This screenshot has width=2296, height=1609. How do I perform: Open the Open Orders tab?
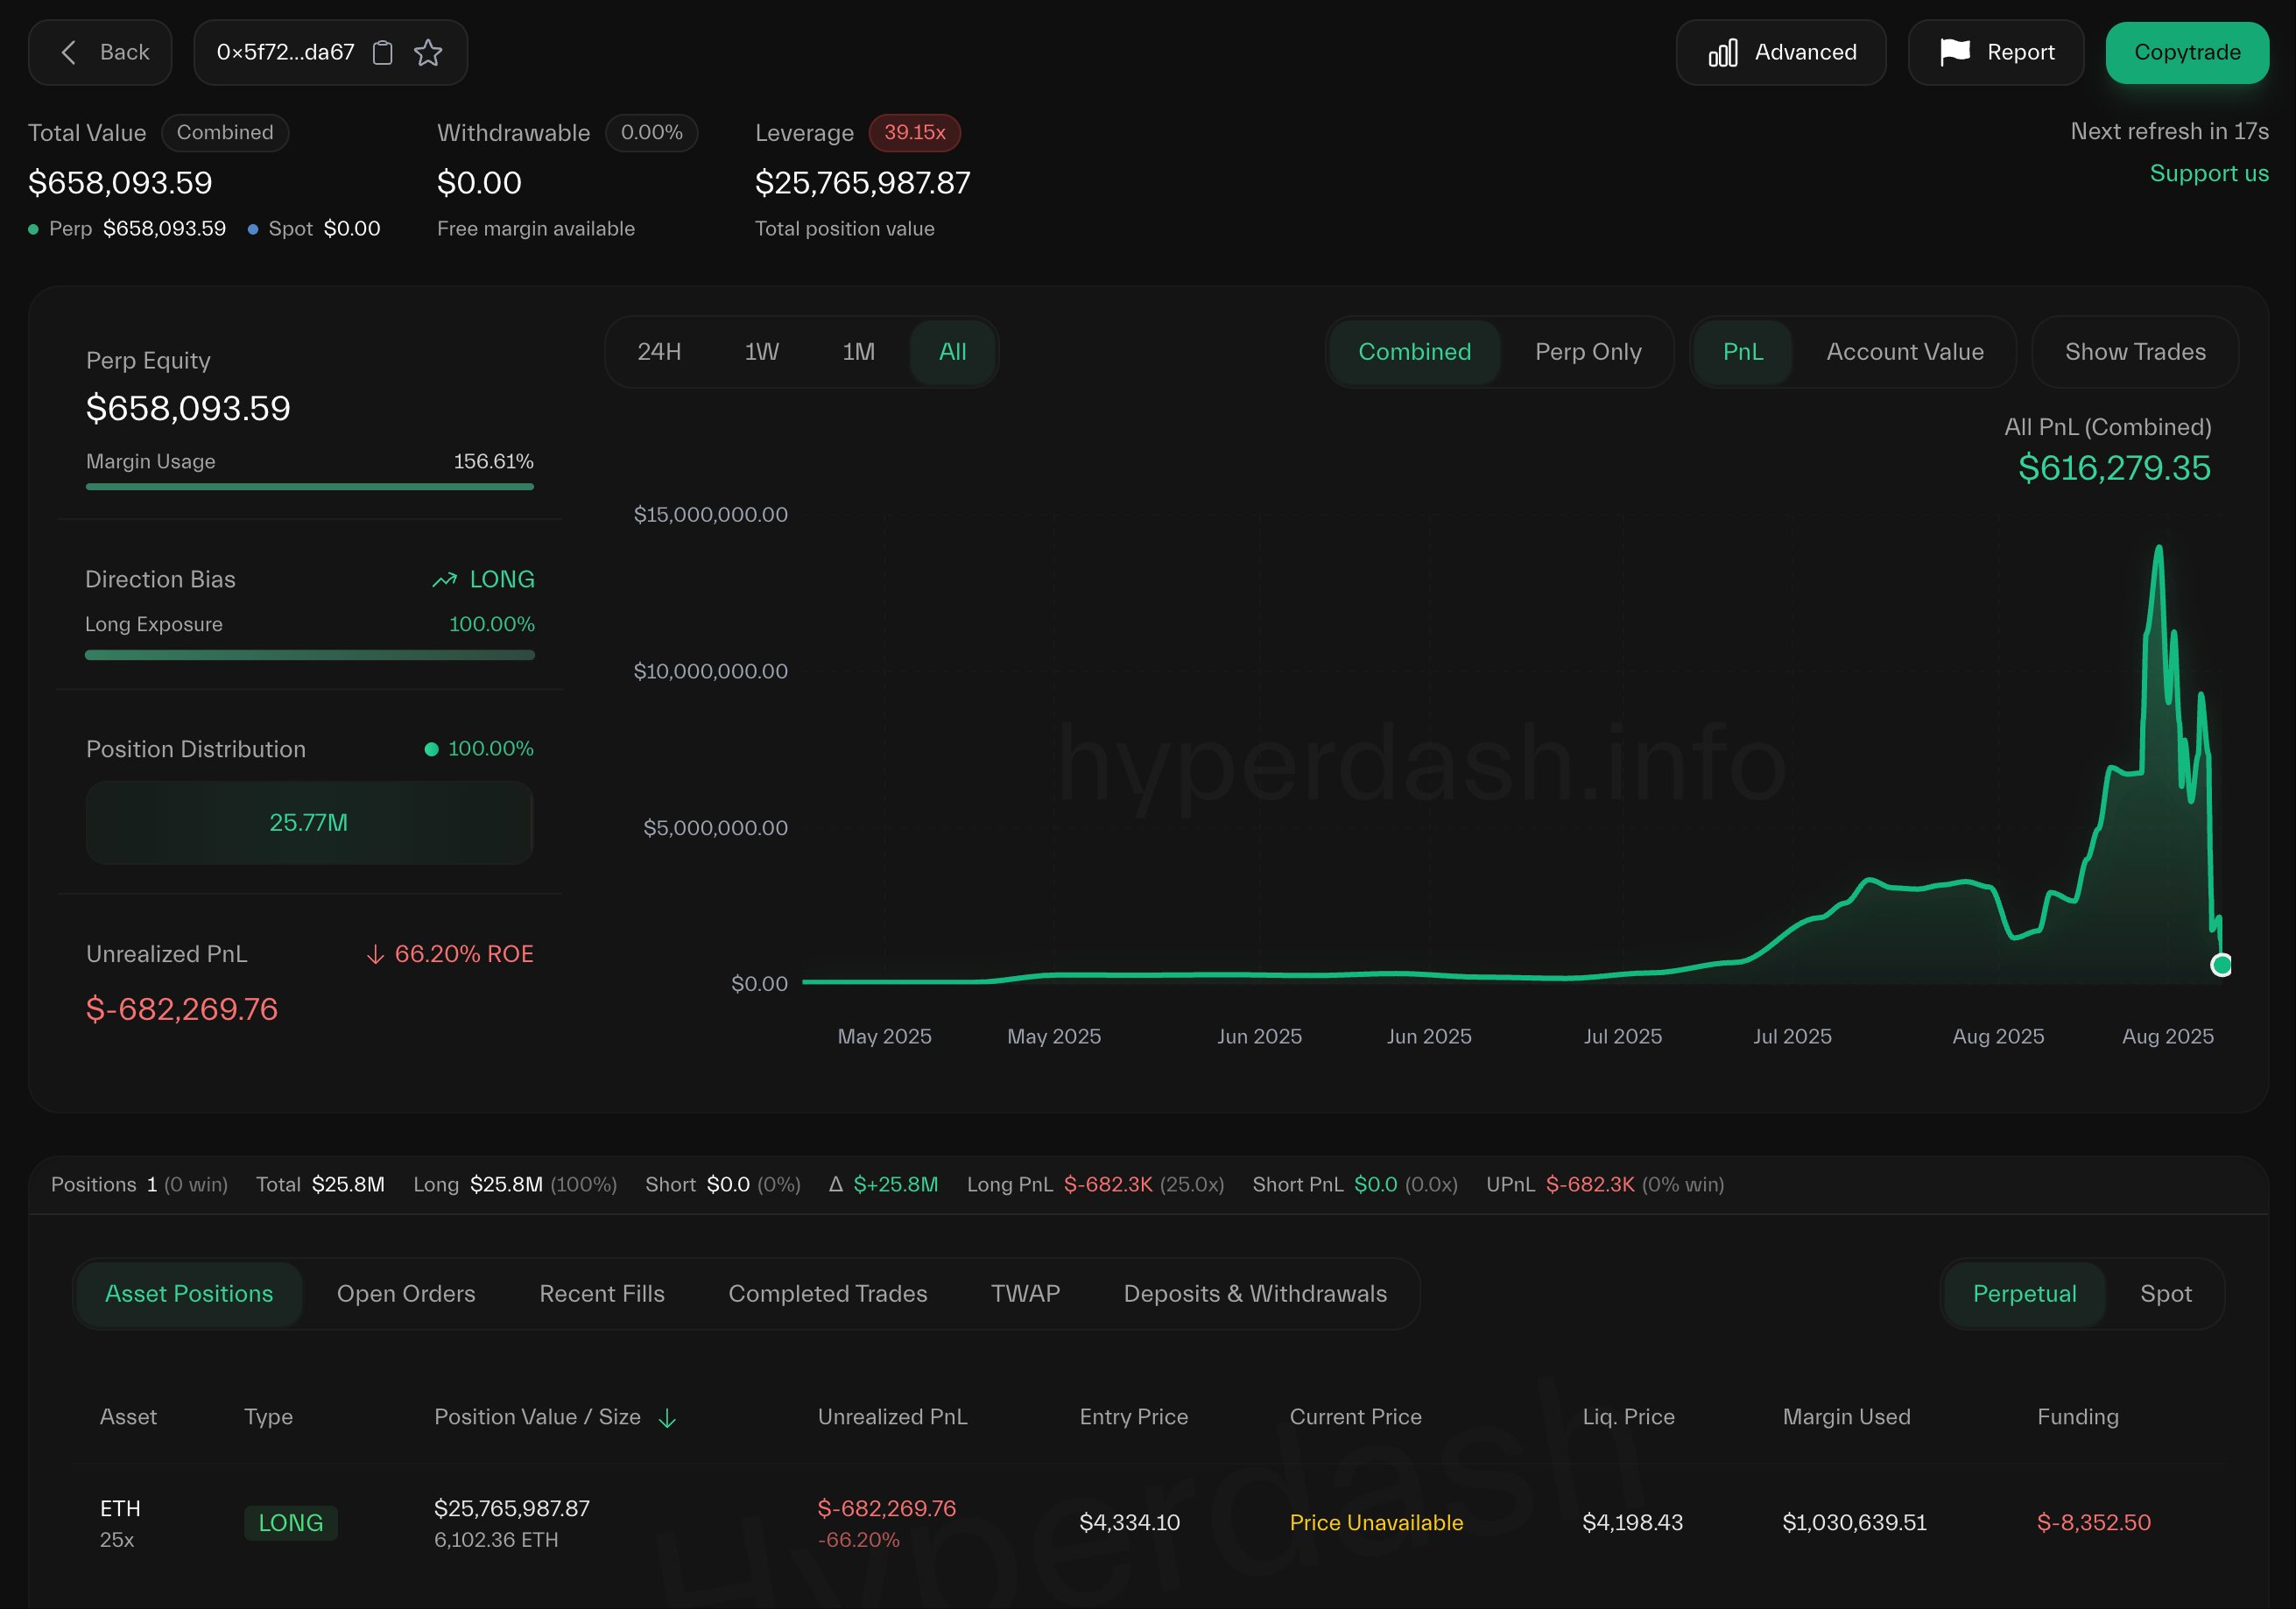tap(406, 1294)
